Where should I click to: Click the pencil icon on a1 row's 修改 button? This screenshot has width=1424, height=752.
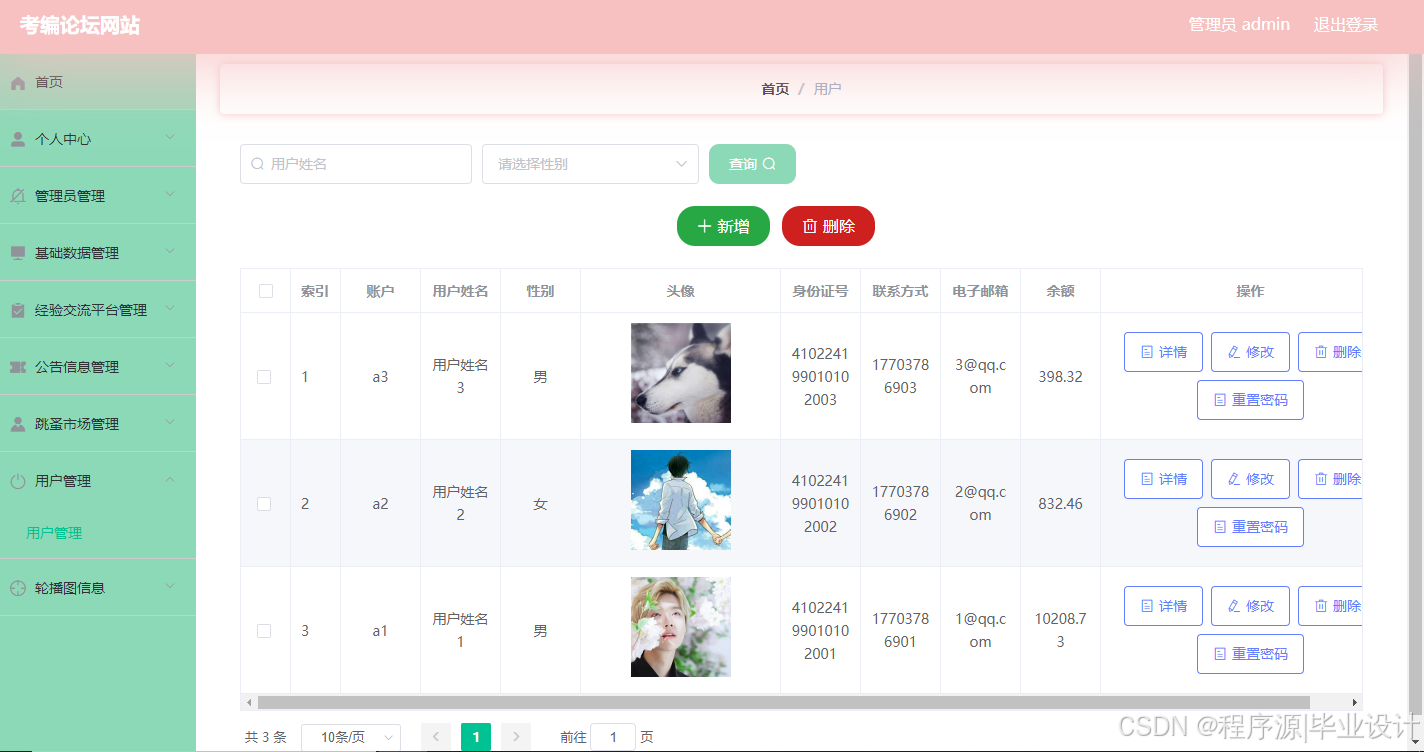point(1234,606)
